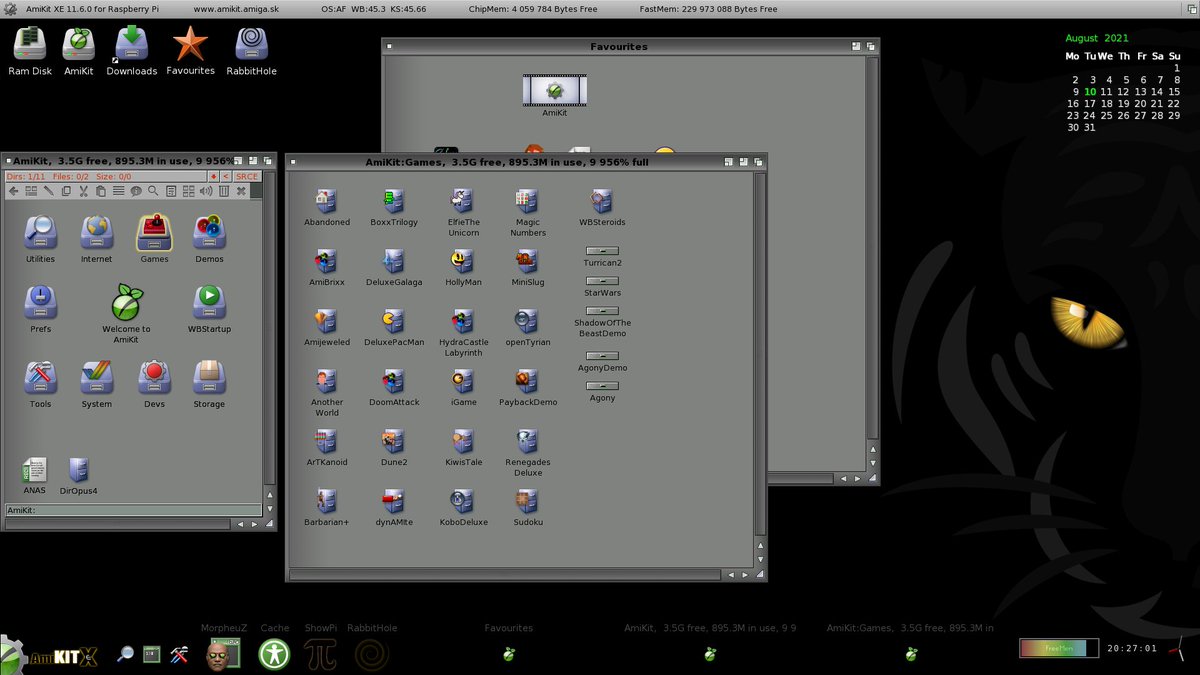
Task: Open the Favourites star icon on desktop
Action: pos(190,51)
